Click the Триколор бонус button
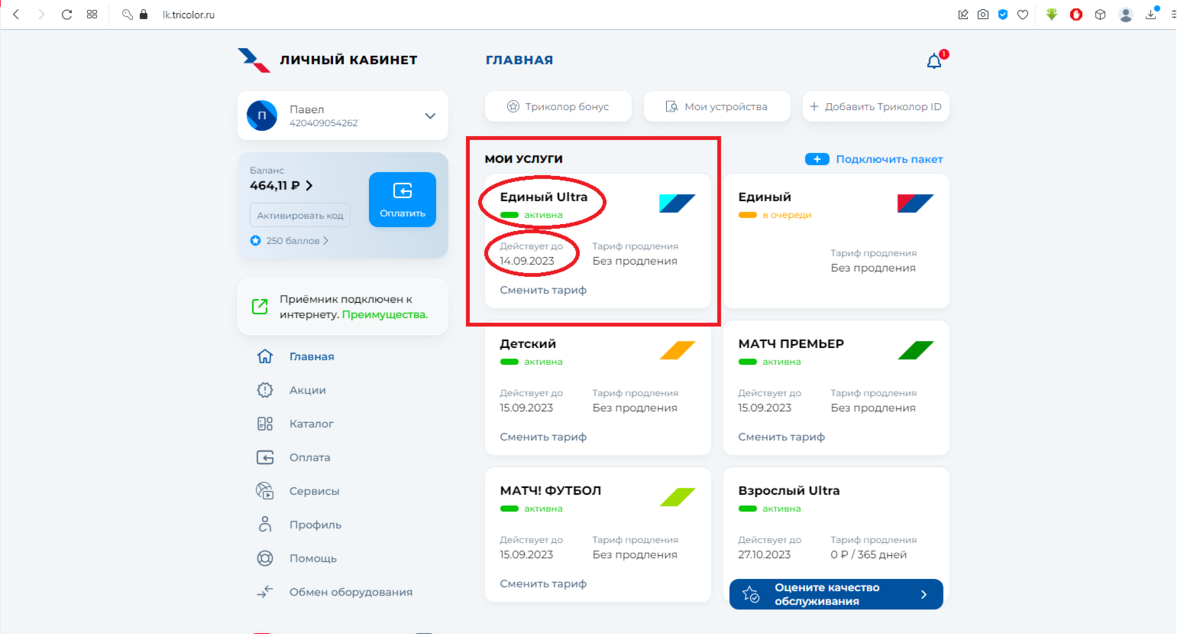The height and width of the screenshot is (634, 1200). (x=559, y=106)
